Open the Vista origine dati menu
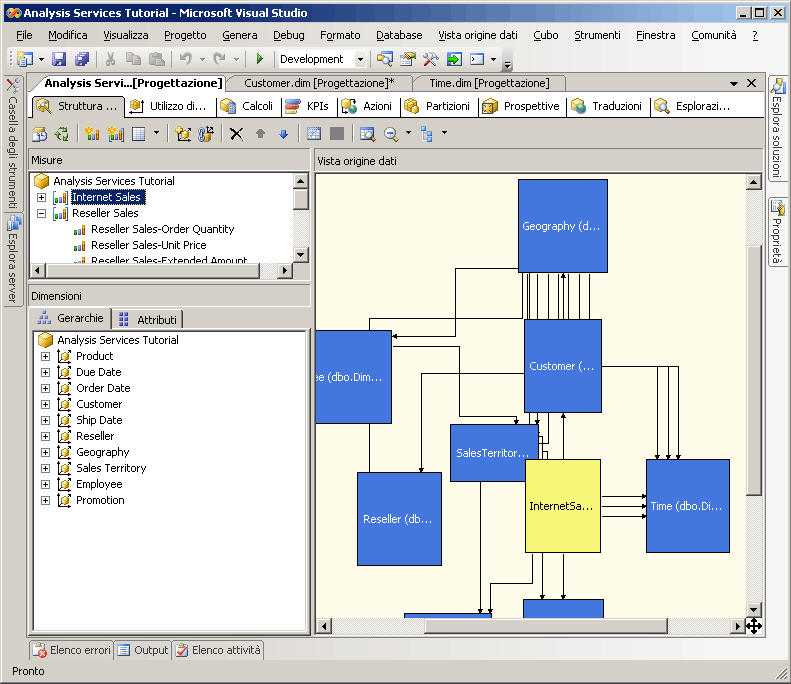Image resolution: width=791 pixels, height=684 pixels. click(477, 35)
